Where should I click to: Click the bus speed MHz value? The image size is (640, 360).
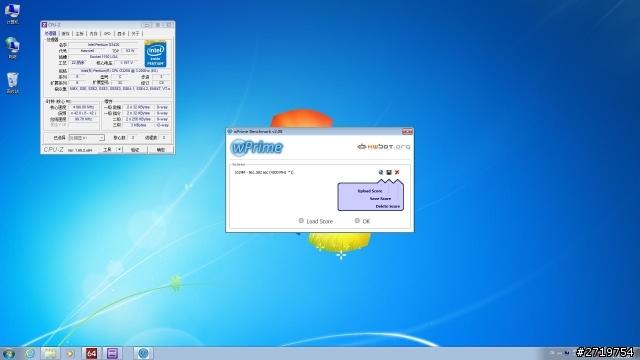point(83,119)
